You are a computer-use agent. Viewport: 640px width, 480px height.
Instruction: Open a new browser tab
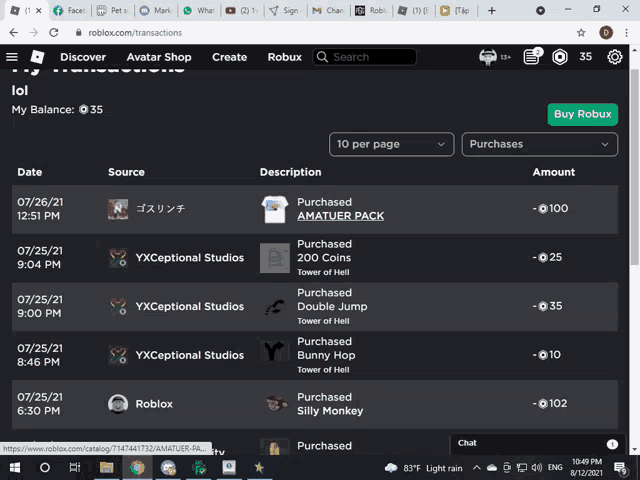coord(492,11)
